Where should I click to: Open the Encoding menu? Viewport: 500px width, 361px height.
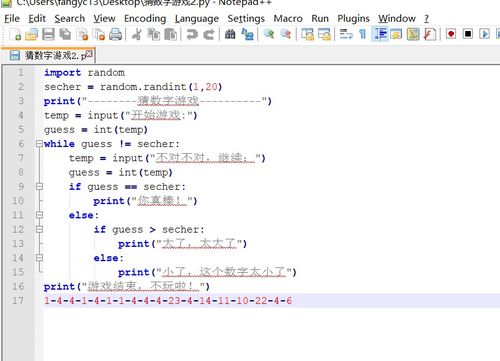click(145, 18)
